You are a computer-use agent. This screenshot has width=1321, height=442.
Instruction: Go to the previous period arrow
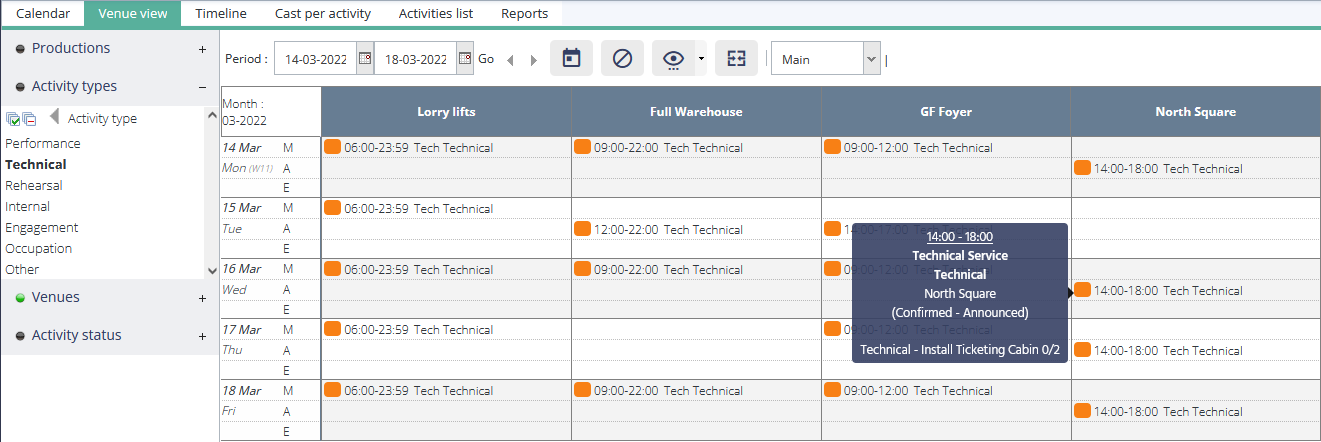(x=510, y=60)
